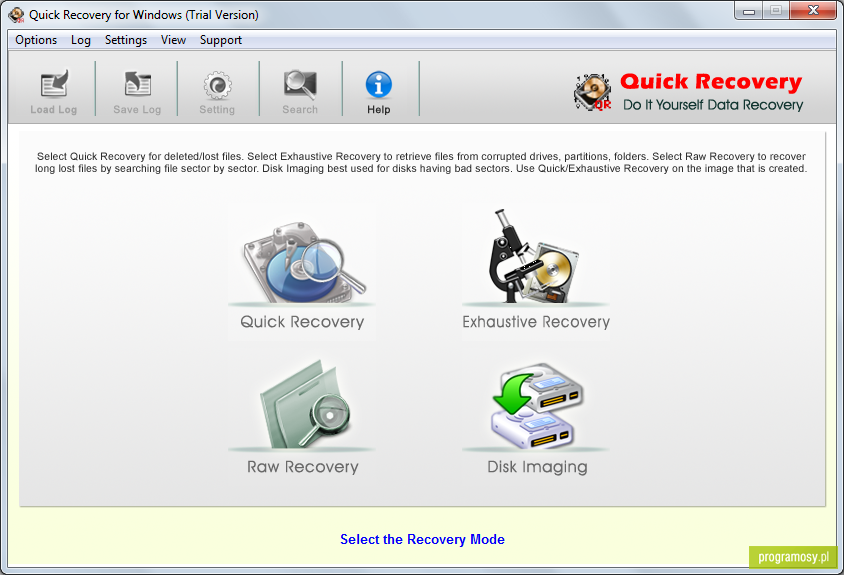
Task: Open the Settings menu
Action: tap(126, 40)
